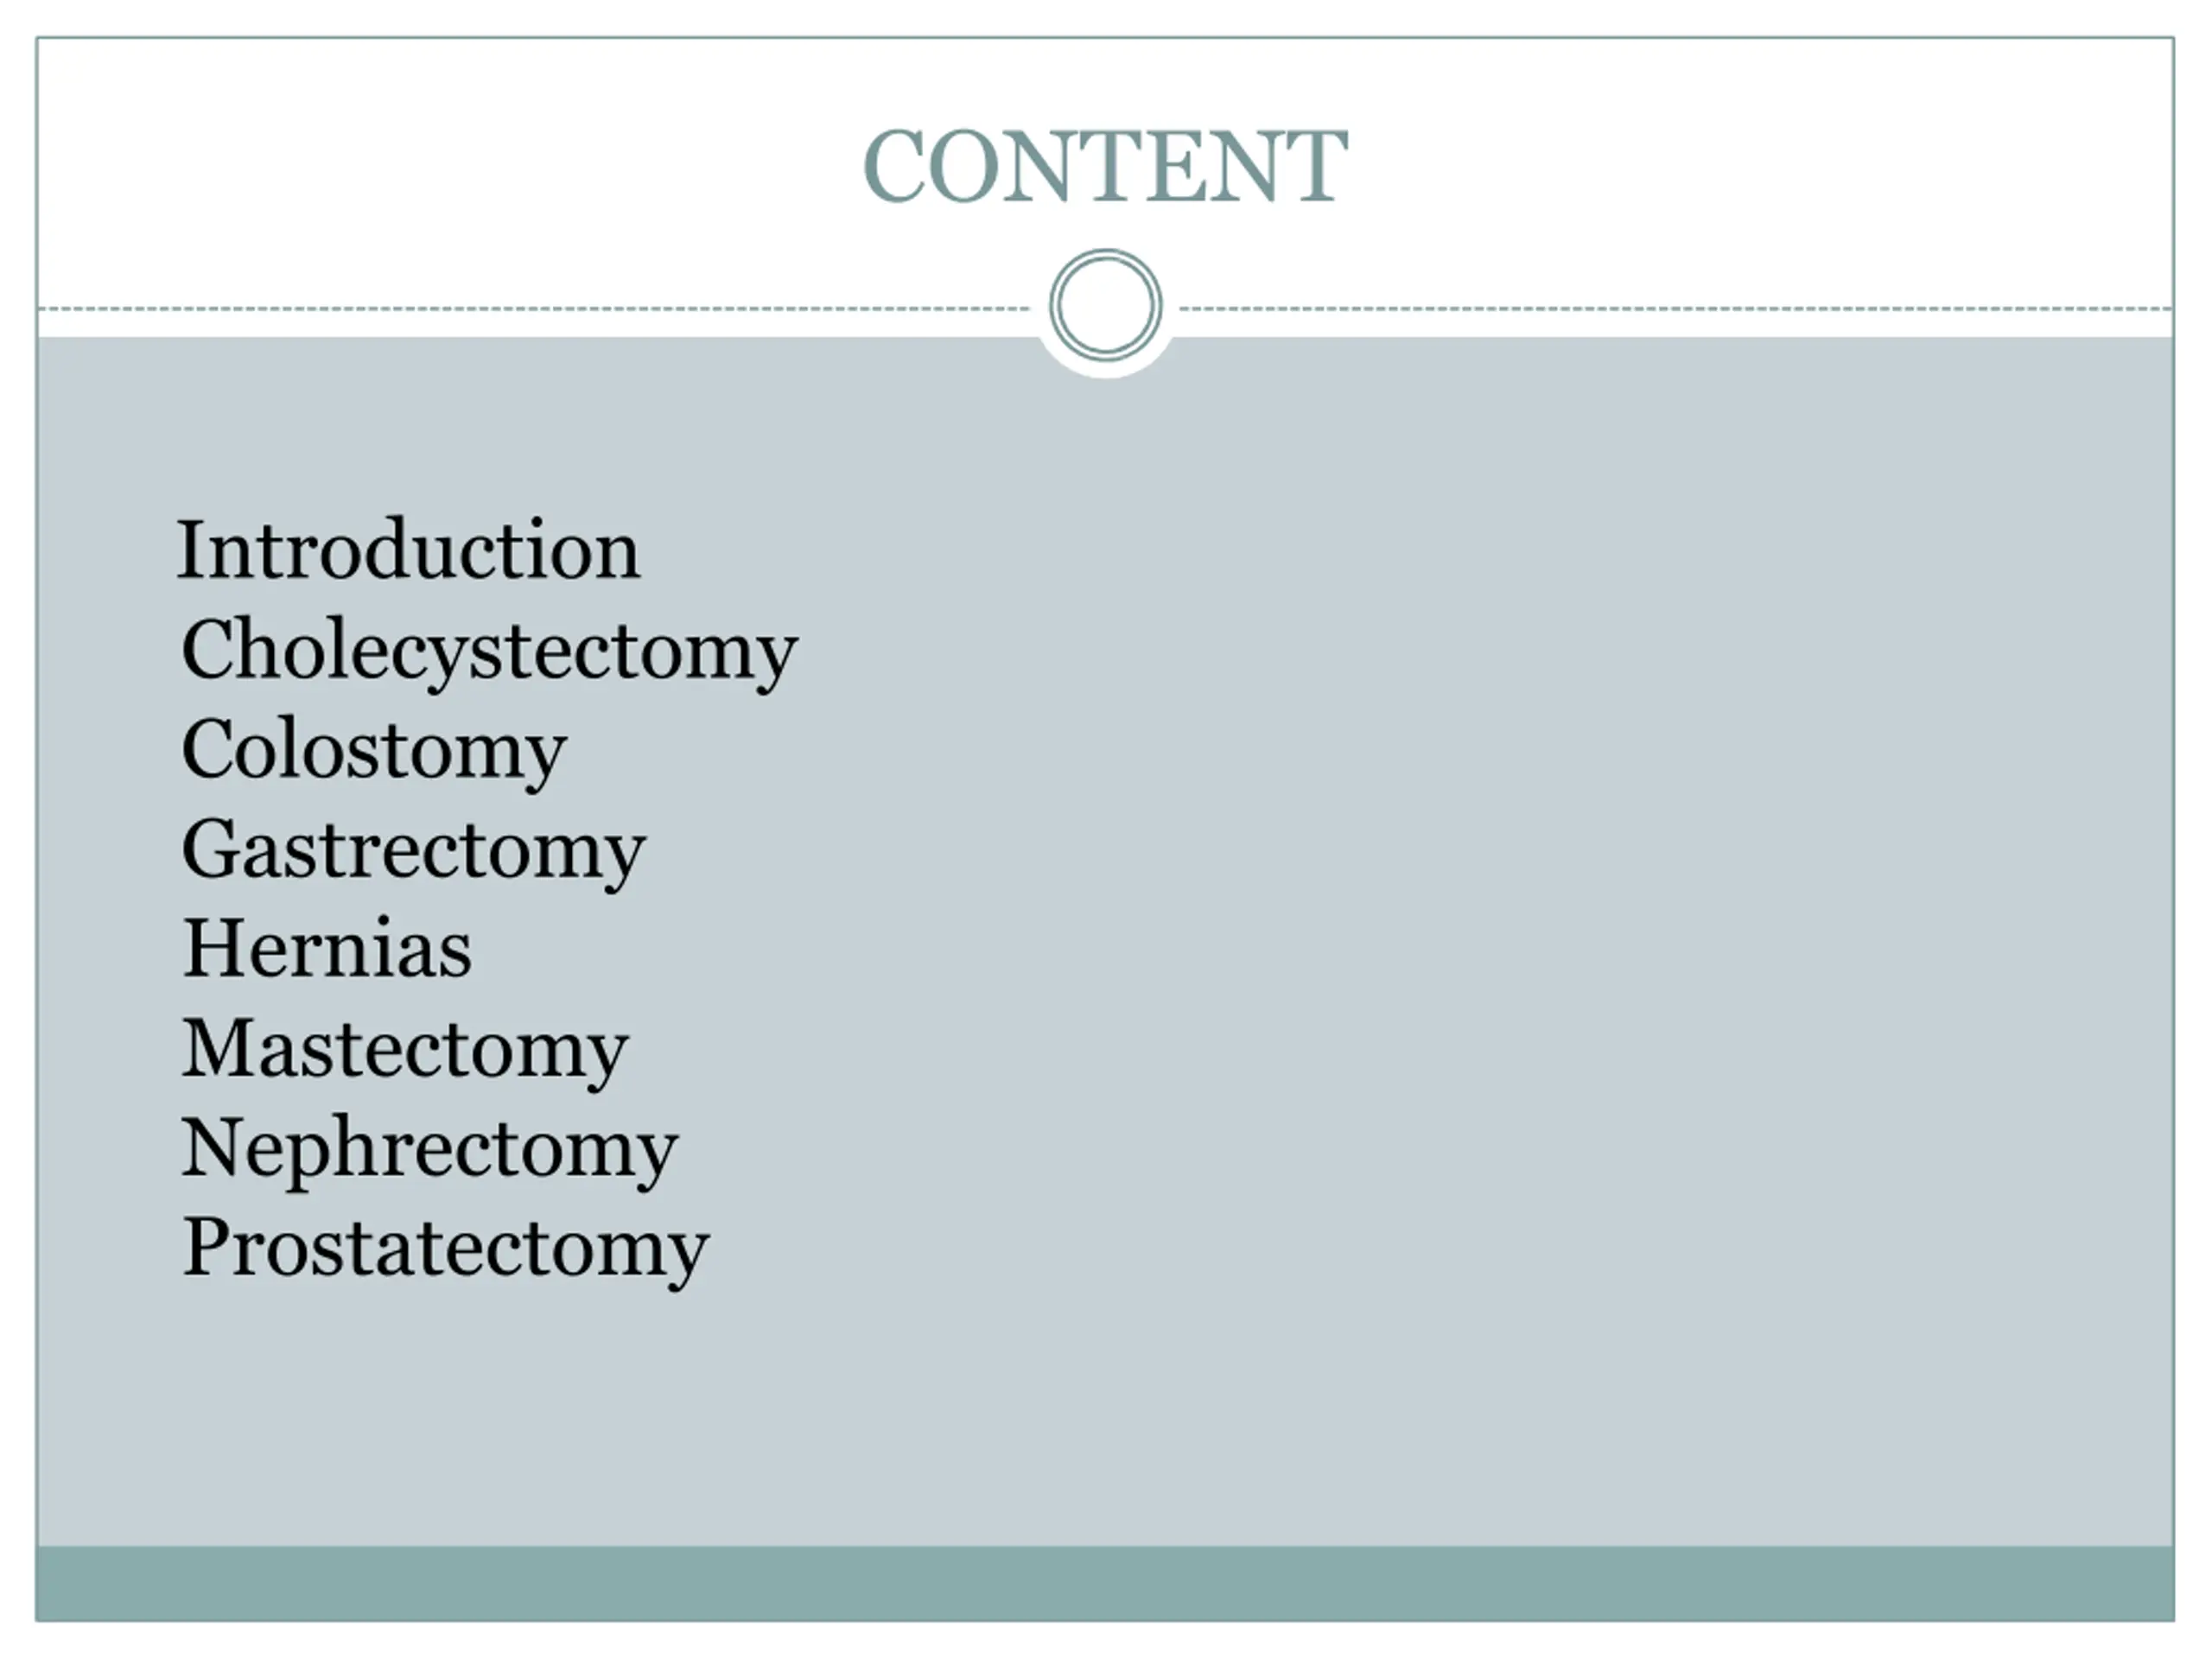Image resolution: width=2212 pixels, height=1659 pixels.
Task: Click the dashed divider left of the circle
Action: click(x=530, y=309)
